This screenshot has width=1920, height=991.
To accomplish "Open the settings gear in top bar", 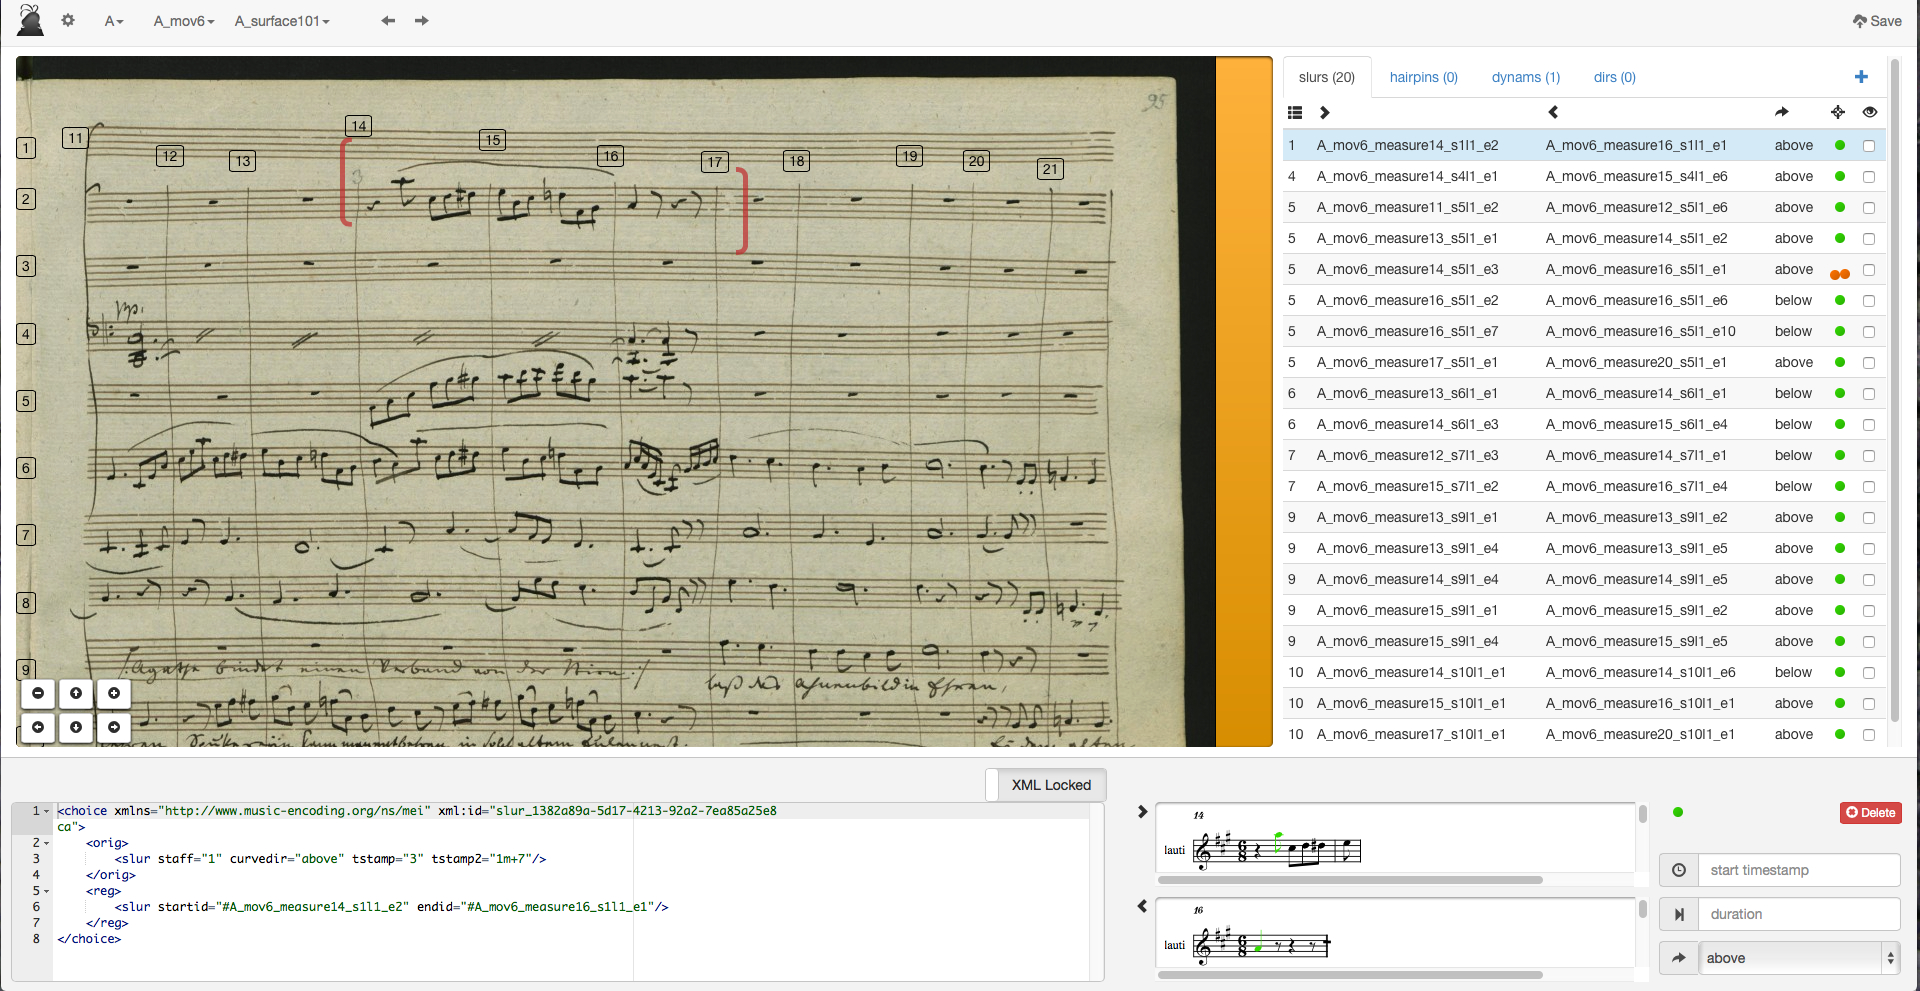I will coord(68,20).
